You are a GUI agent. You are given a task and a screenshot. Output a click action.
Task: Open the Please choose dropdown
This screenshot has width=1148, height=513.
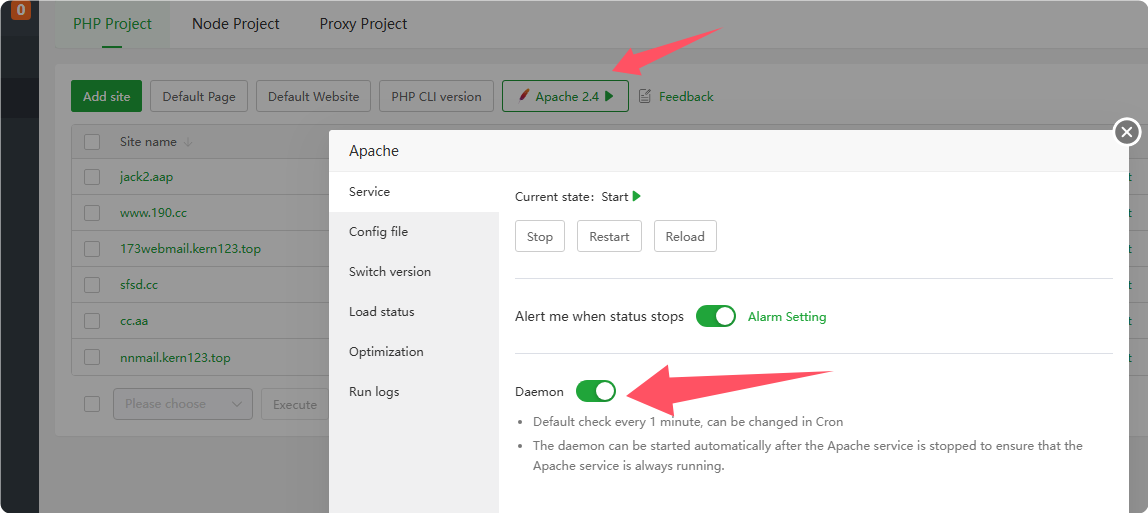182,404
